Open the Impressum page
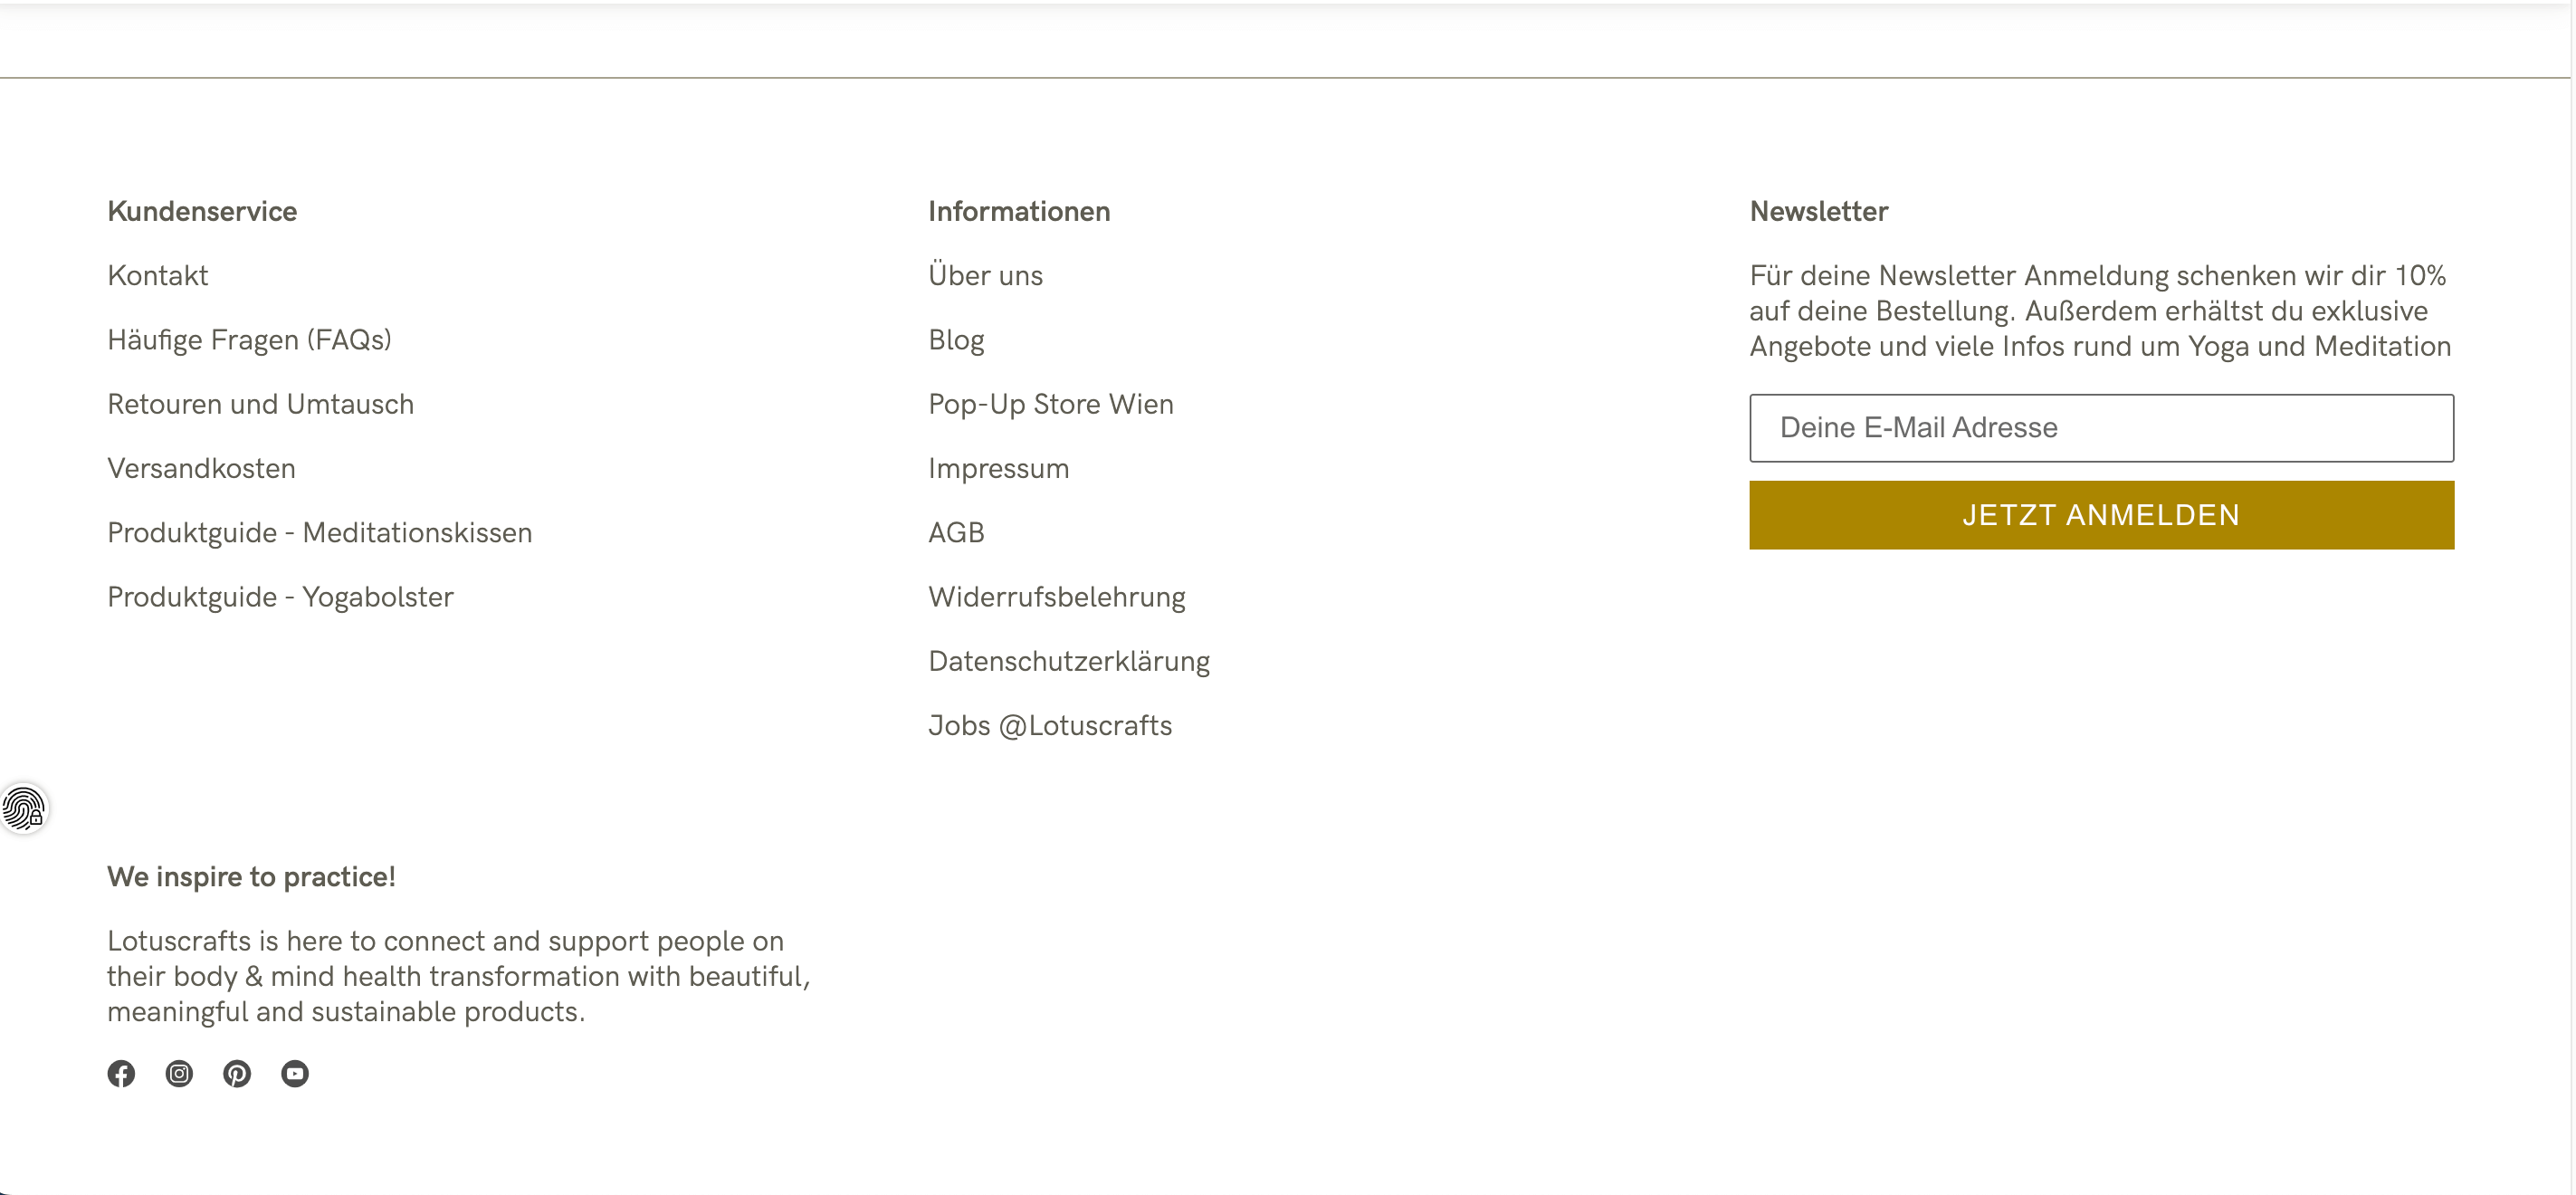Screen dimensions: 2576x1195 999,468
